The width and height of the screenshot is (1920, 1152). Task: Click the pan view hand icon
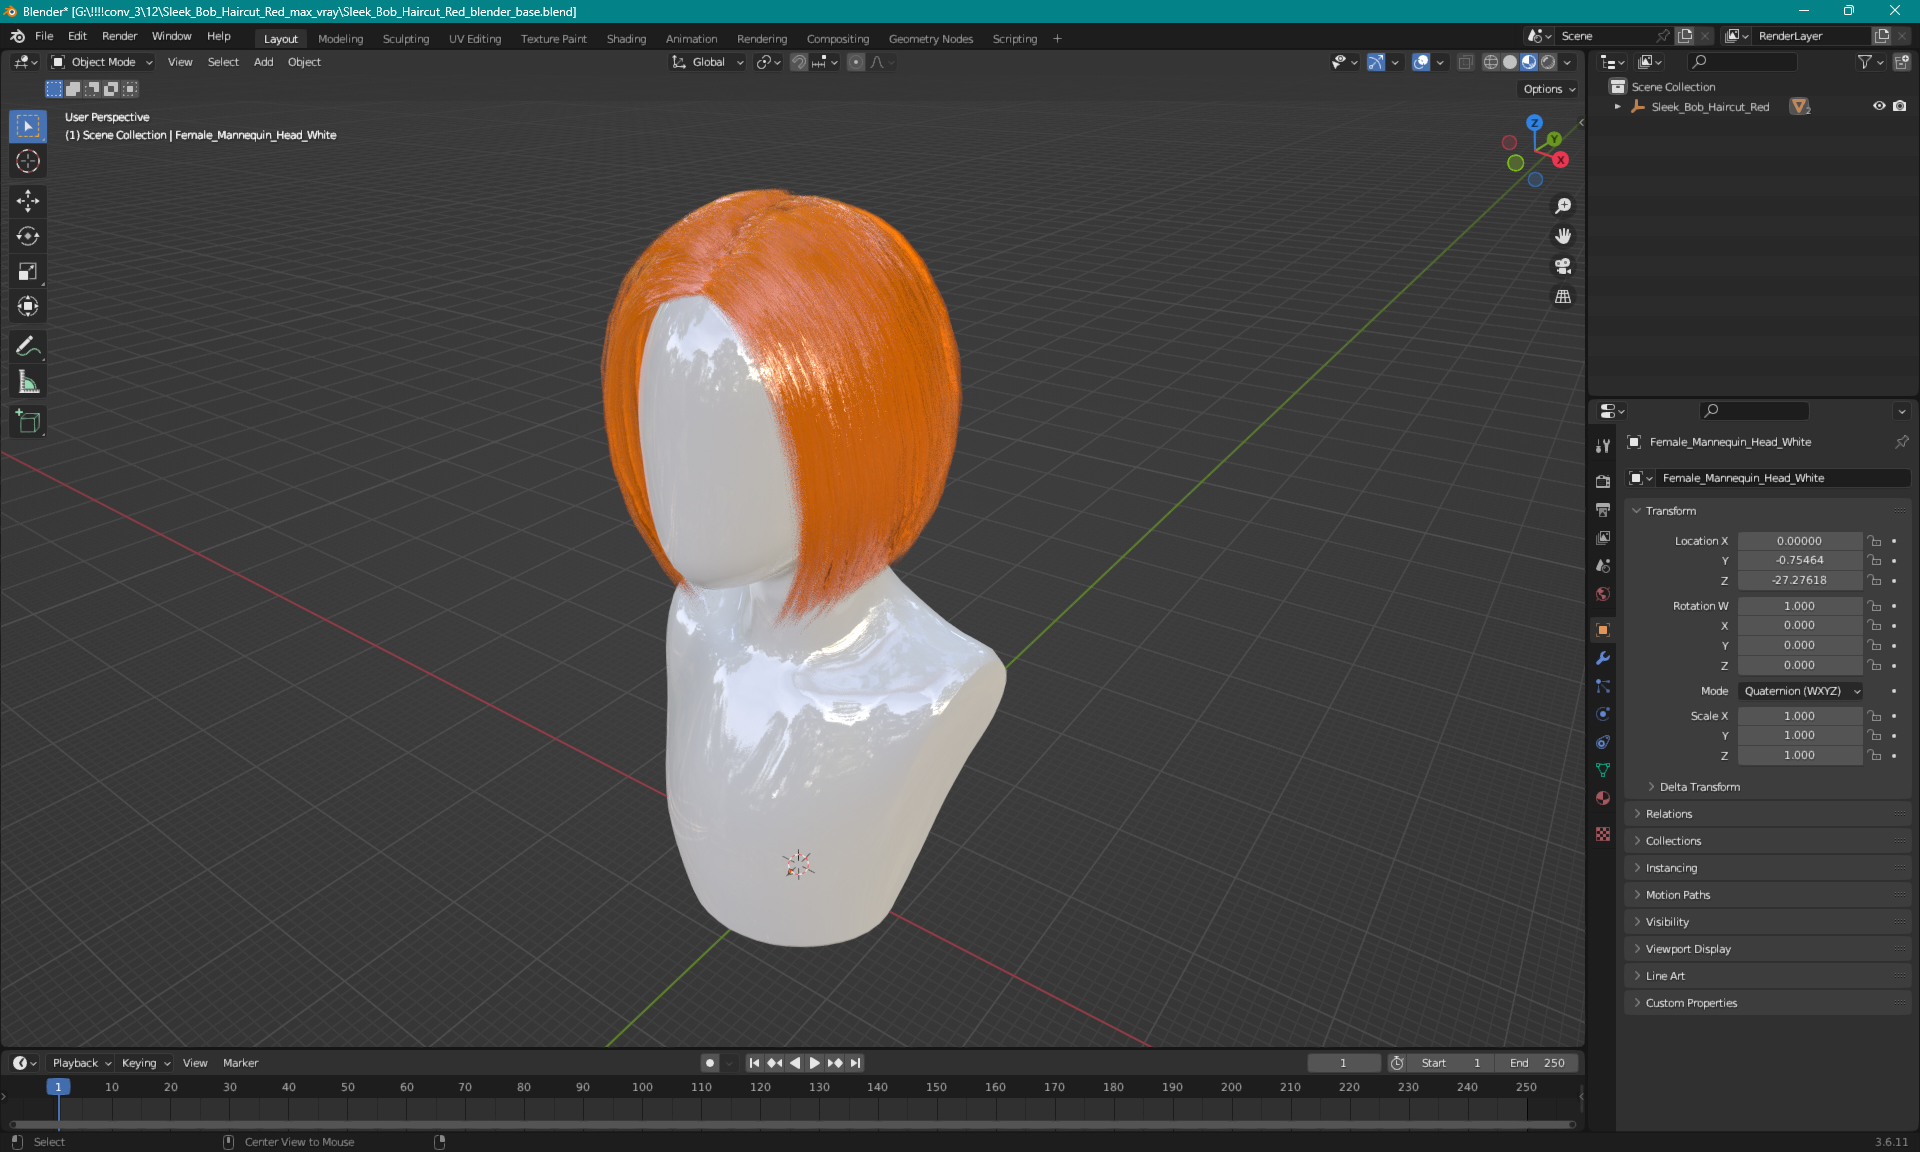(1562, 236)
